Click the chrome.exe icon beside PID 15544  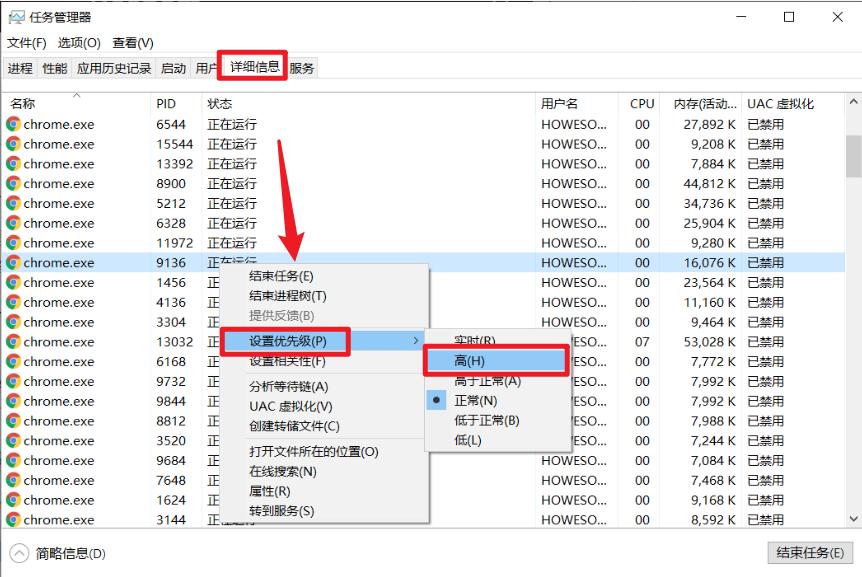pos(12,144)
